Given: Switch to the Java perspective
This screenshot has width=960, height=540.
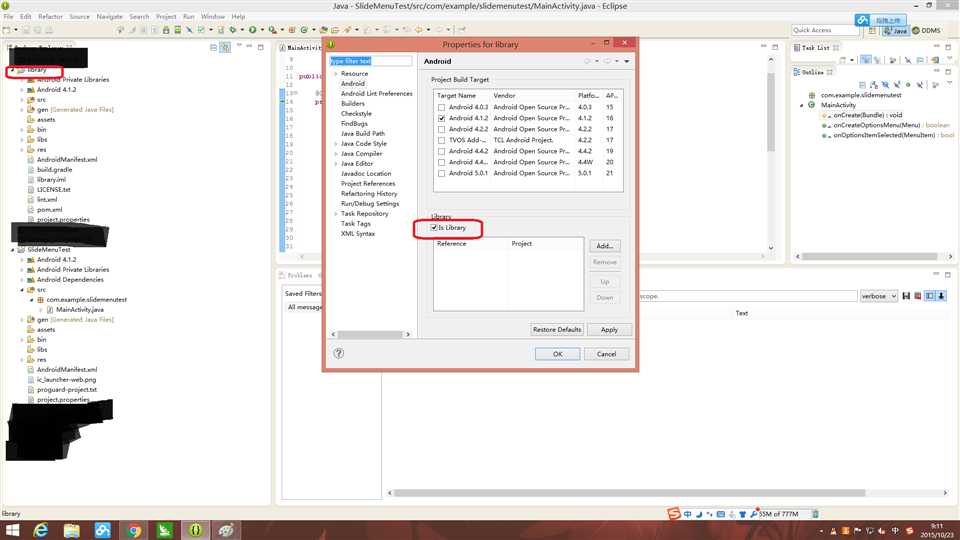Looking at the screenshot, I should [895, 31].
